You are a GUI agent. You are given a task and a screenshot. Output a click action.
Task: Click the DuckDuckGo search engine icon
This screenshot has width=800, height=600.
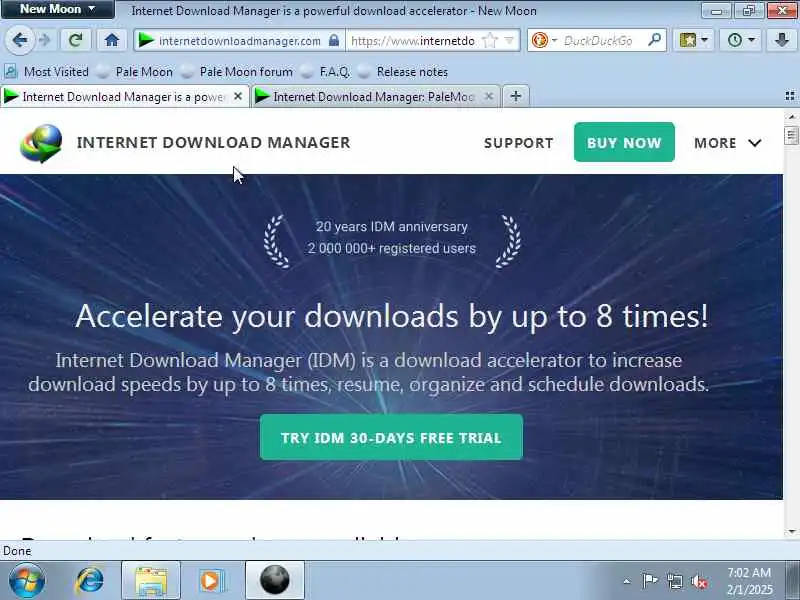click(x=540, y=40)
